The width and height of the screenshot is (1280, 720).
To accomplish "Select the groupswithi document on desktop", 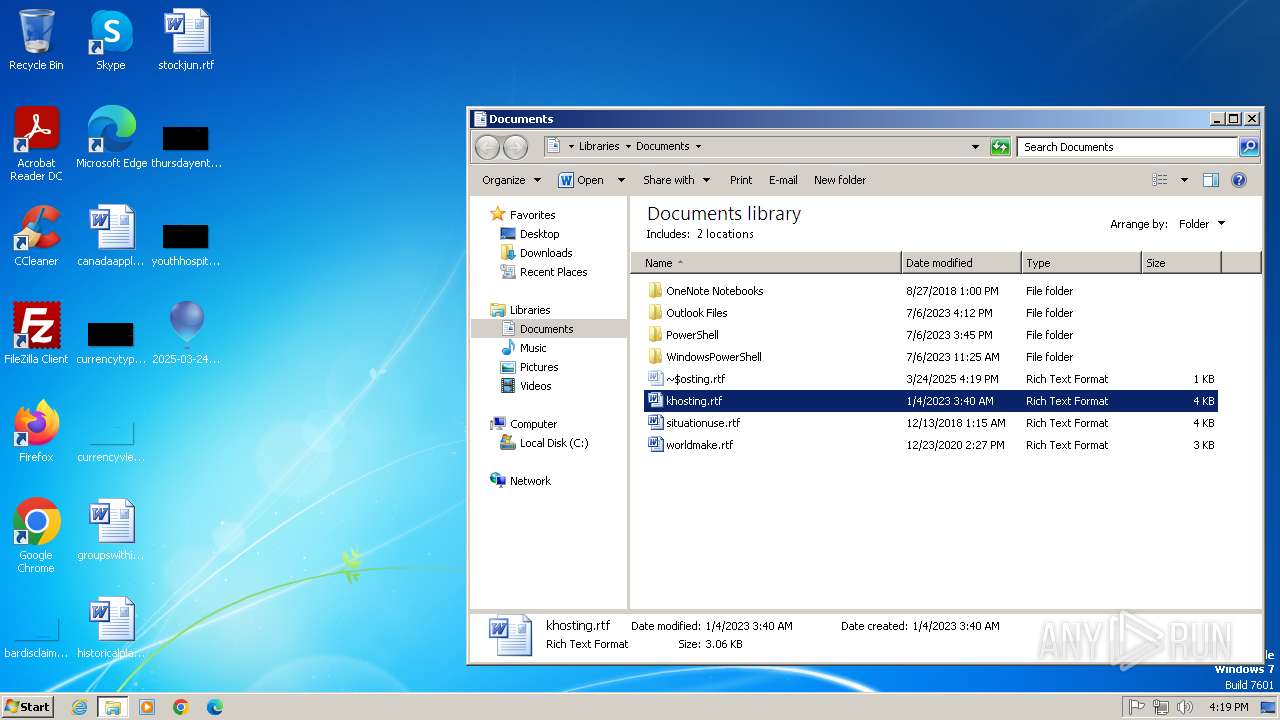I will (111, 529).
